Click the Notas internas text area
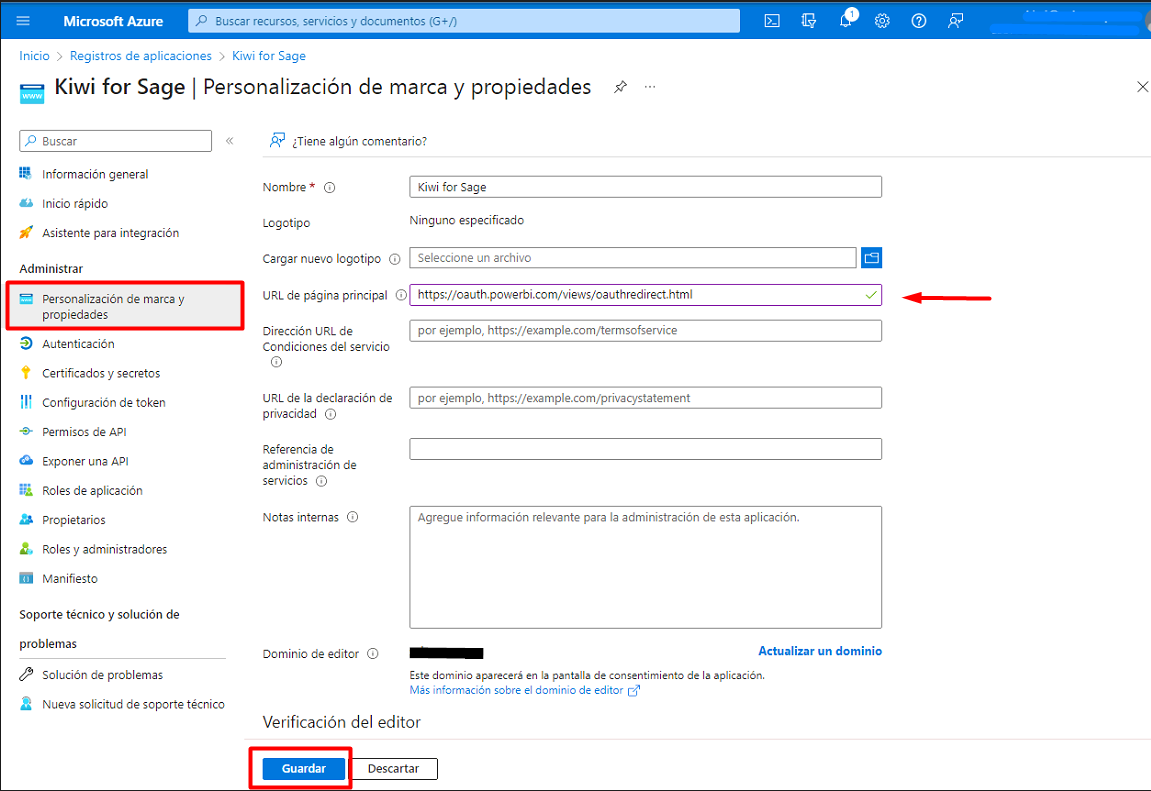Viewport: 1151px width, 791px height. tap(645, 567)
